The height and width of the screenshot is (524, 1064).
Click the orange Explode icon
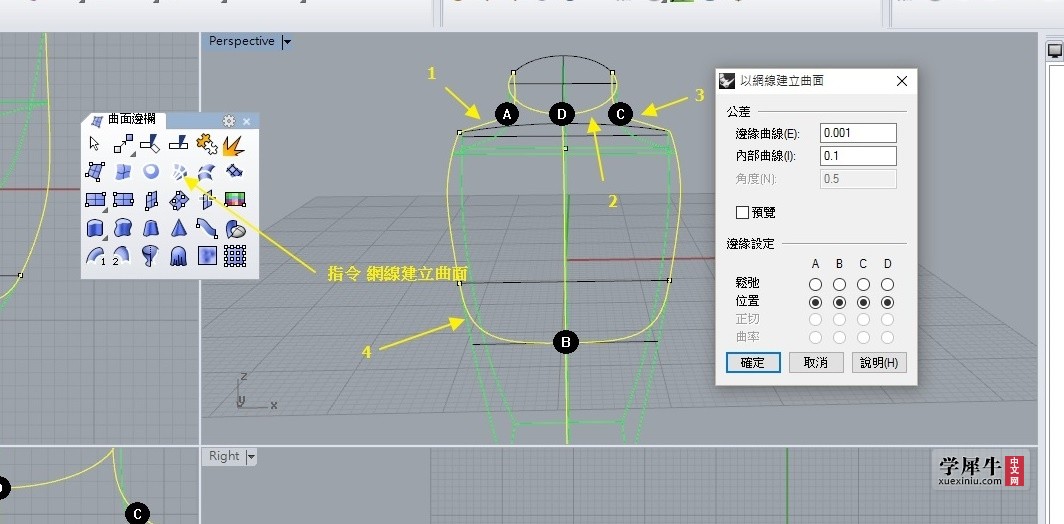pos(233,144)
